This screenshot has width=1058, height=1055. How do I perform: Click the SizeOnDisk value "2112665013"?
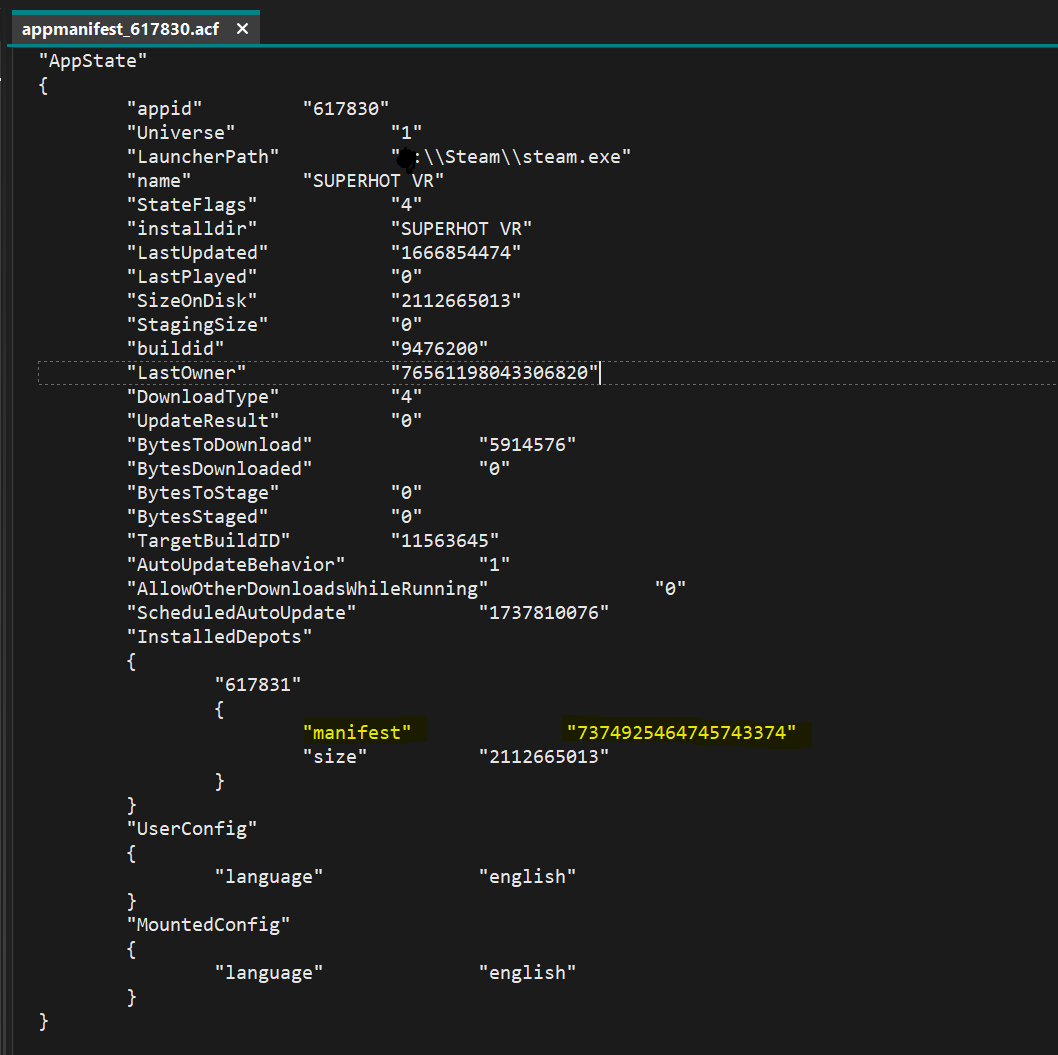coord(455,301)
